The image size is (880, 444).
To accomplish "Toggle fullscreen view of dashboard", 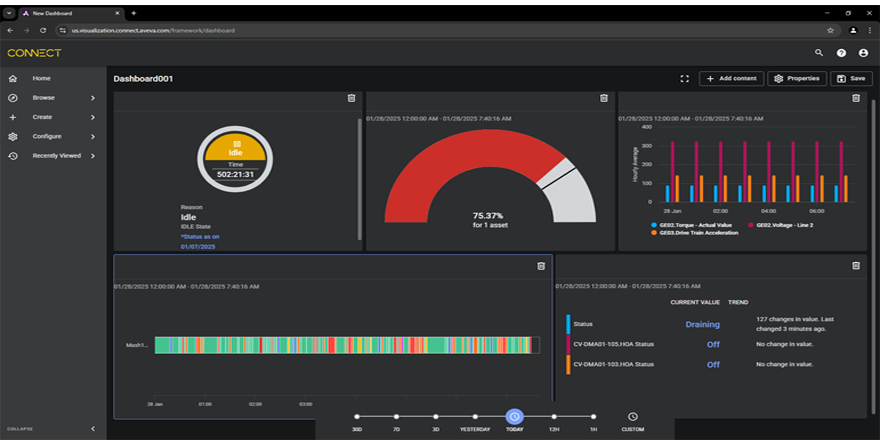I will point(684,78).
